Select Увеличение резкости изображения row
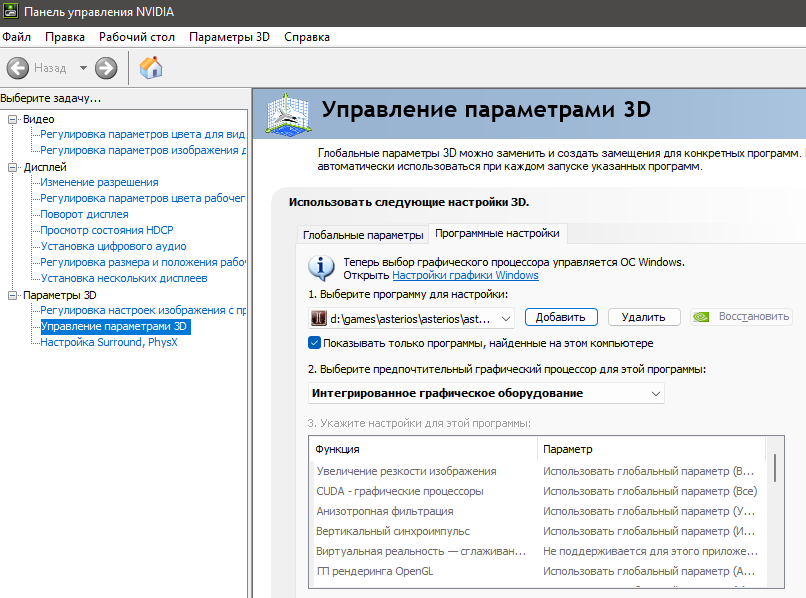Screen dimensions: 806x598 pos(540,471)
